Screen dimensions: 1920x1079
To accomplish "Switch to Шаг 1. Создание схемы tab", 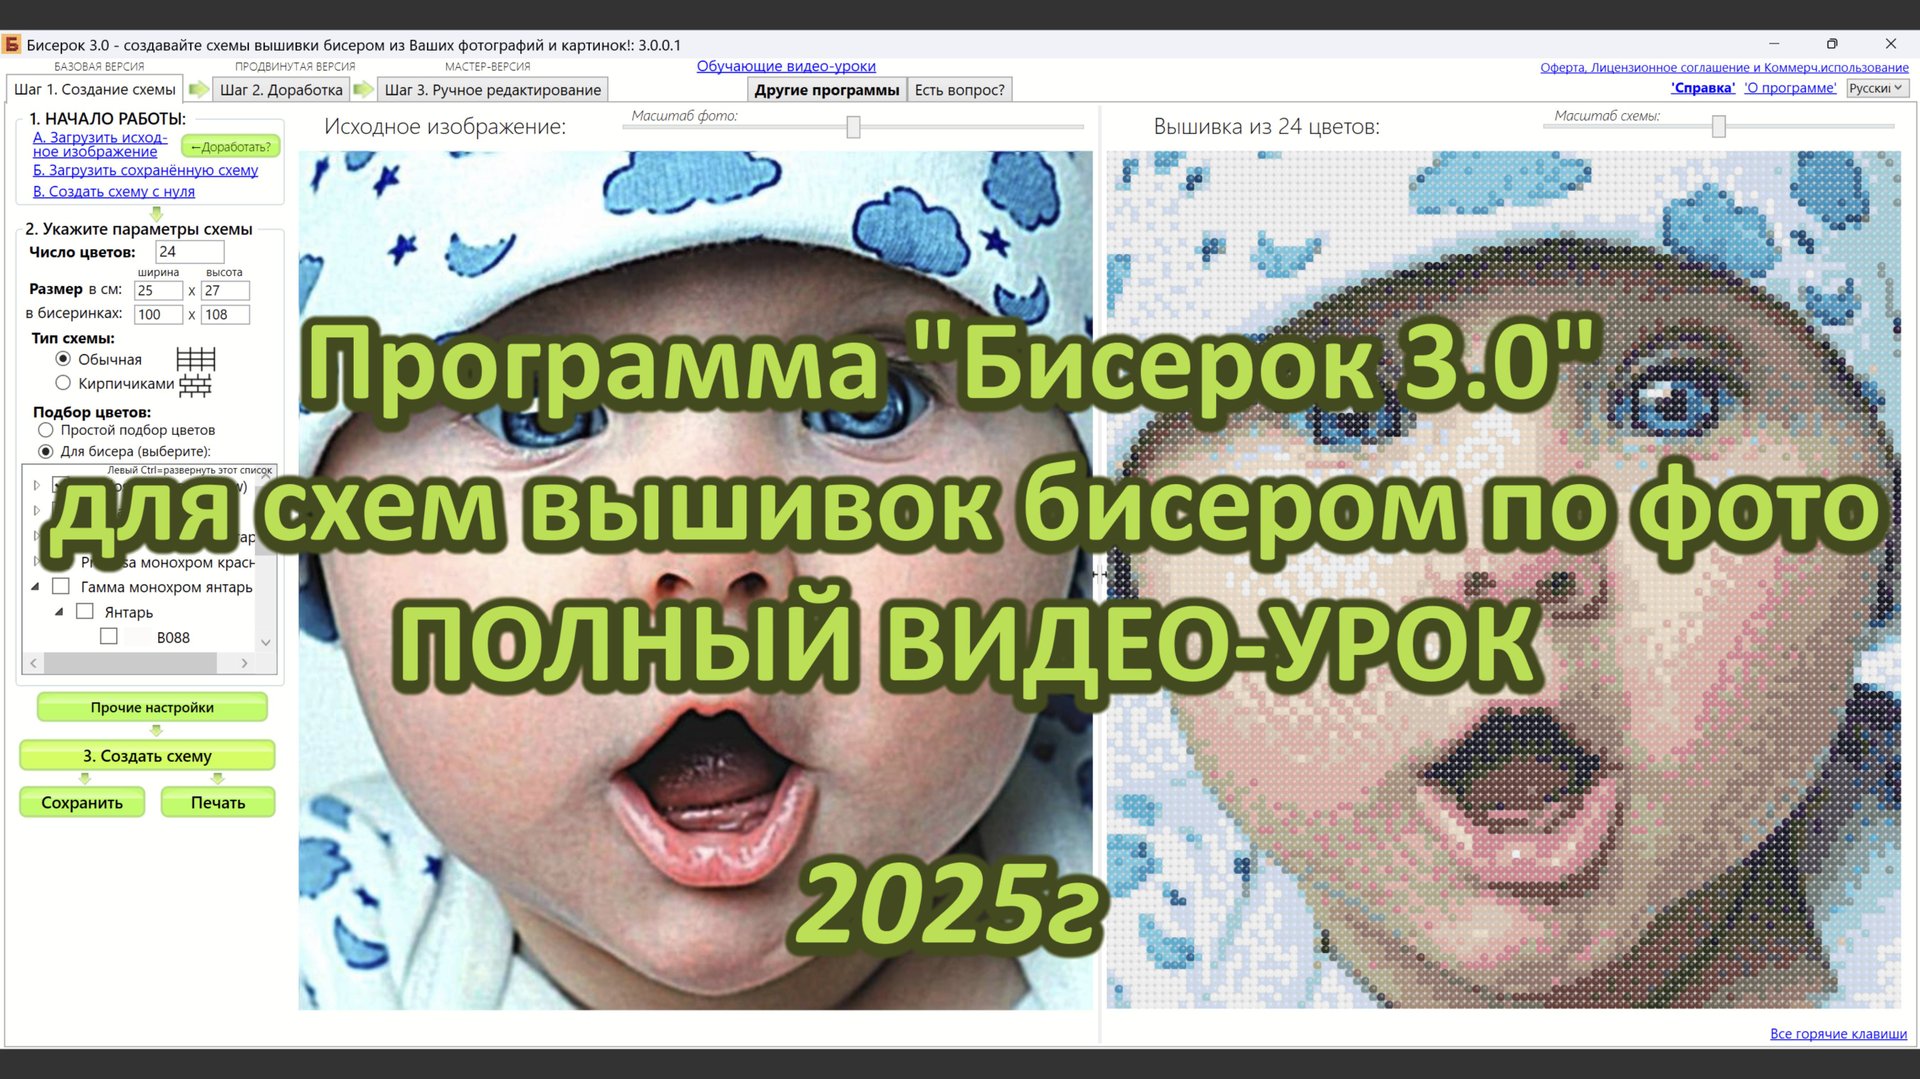I will (x=95, y=89).
